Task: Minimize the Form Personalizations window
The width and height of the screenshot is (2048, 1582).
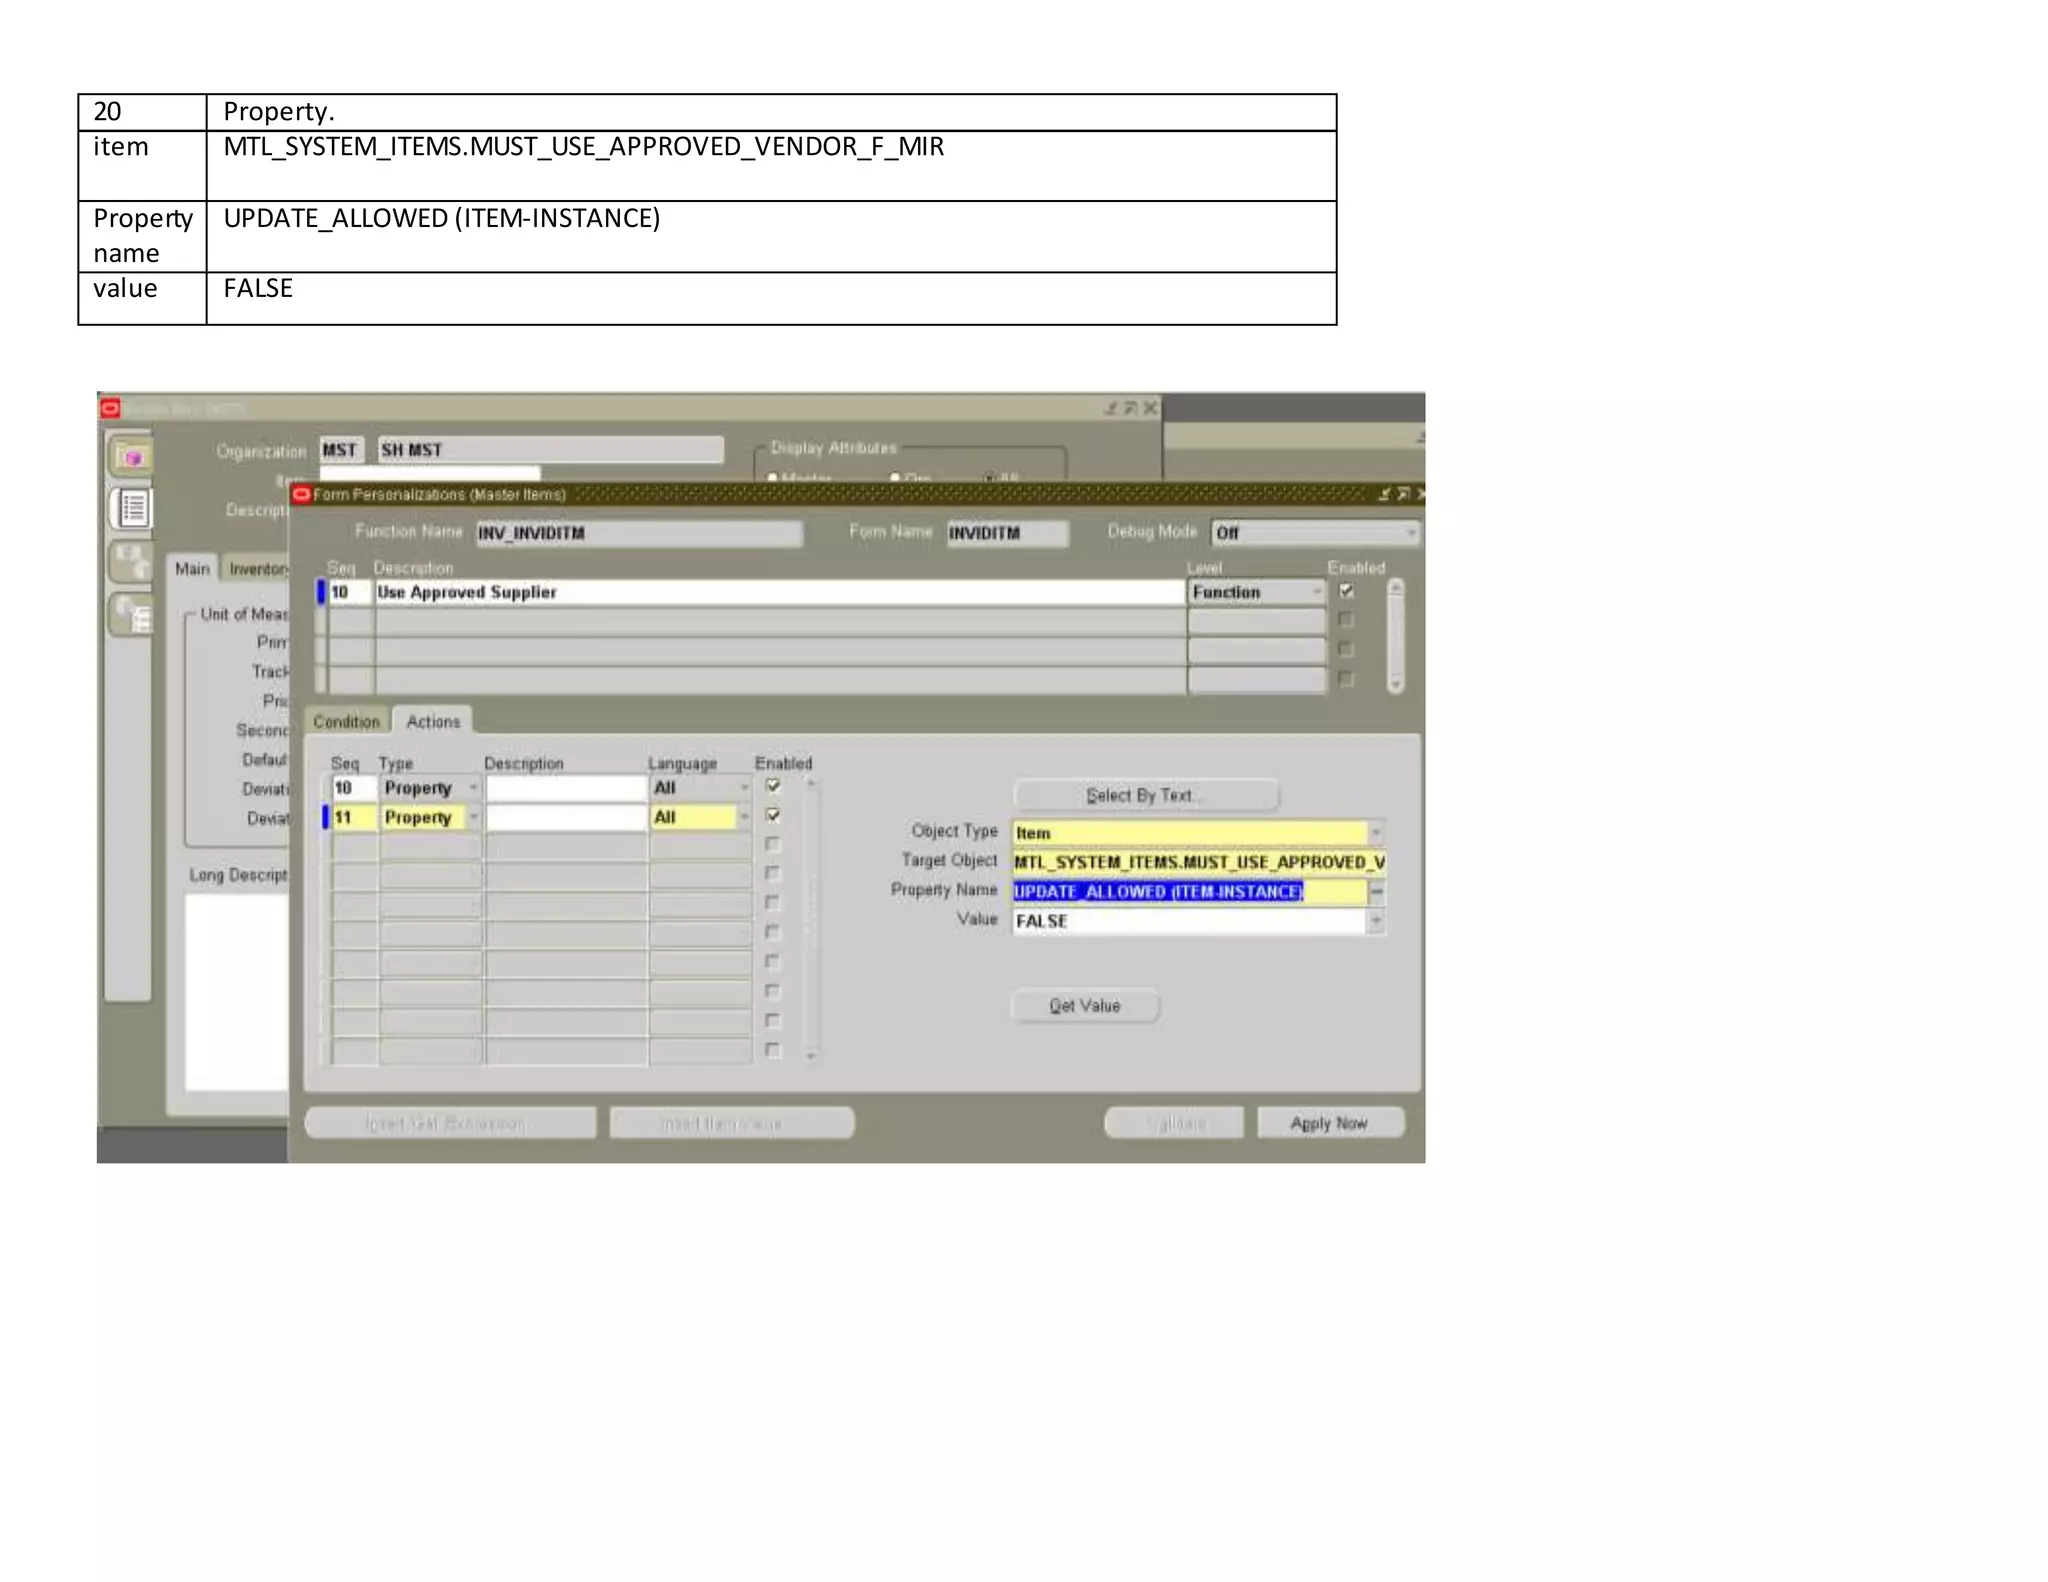Action: coord(1384,494)
